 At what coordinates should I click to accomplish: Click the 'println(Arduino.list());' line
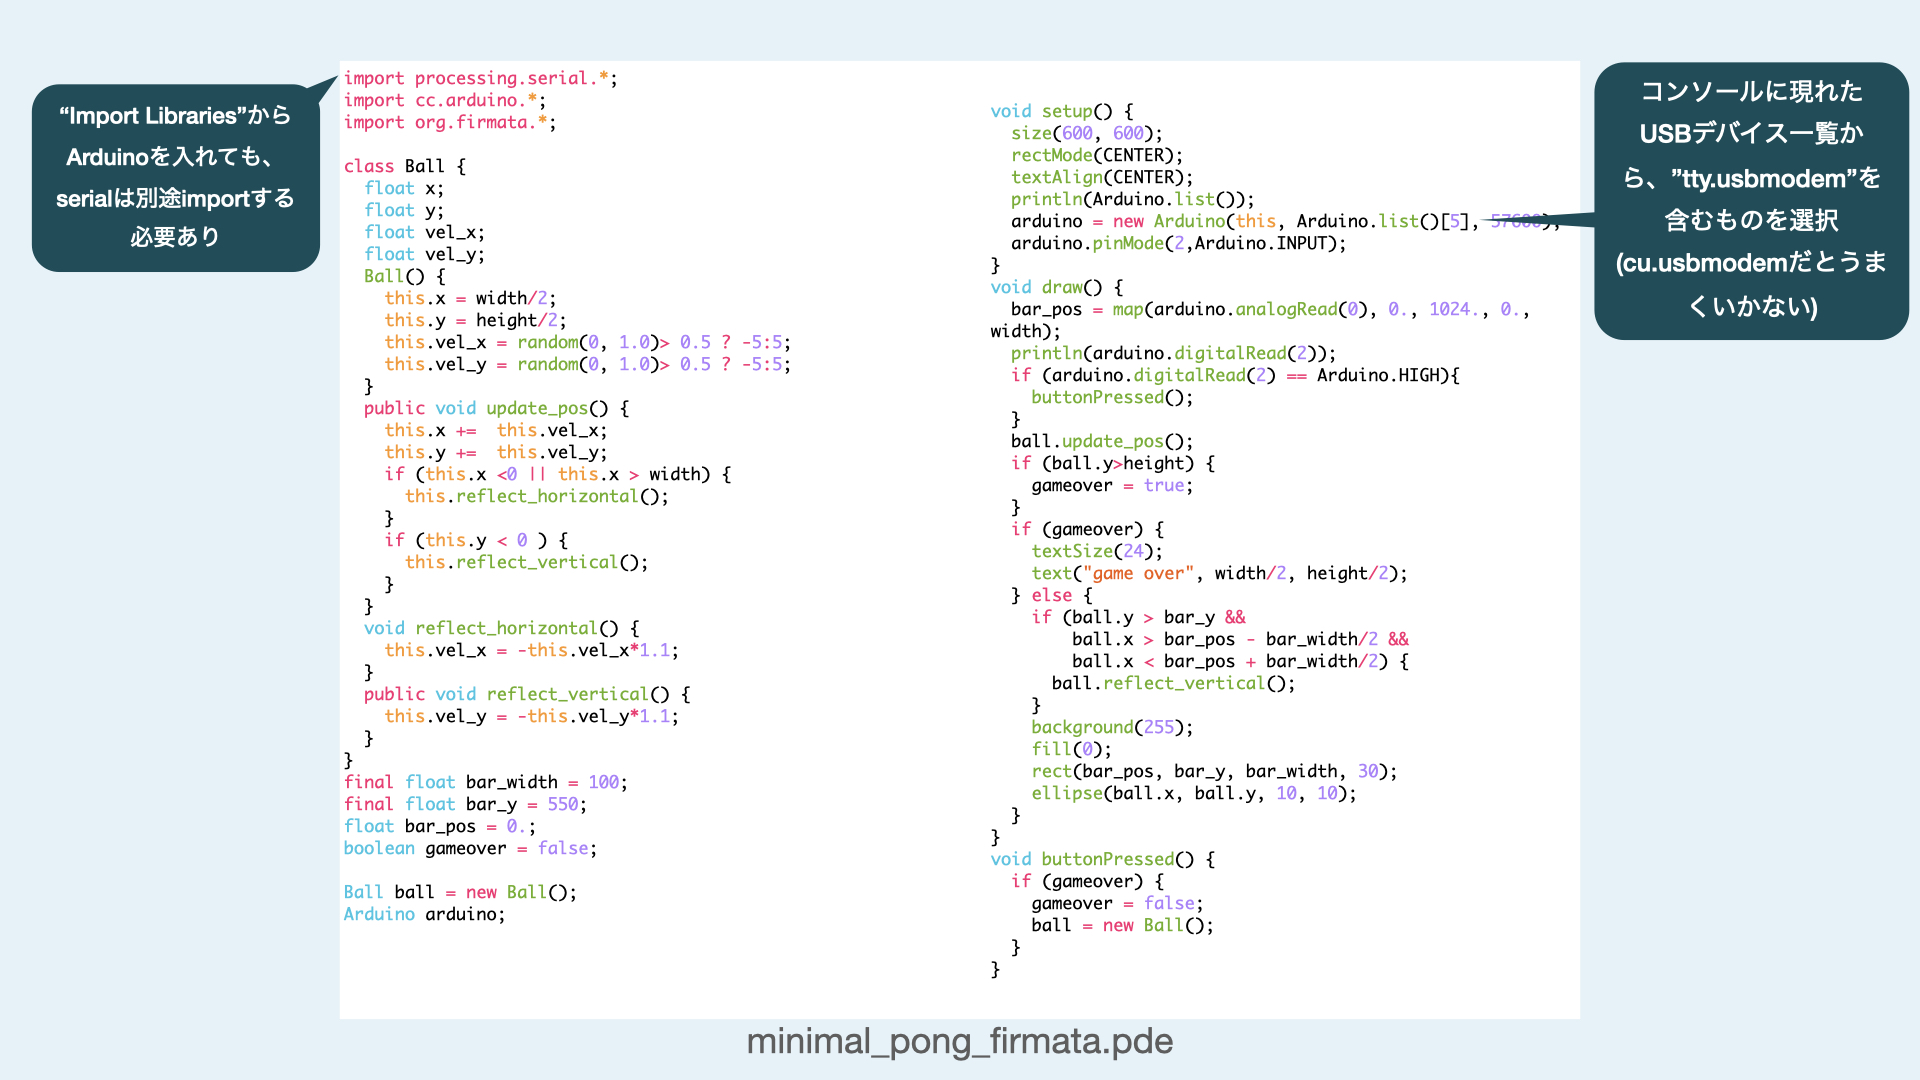[x=1131, y=199]
